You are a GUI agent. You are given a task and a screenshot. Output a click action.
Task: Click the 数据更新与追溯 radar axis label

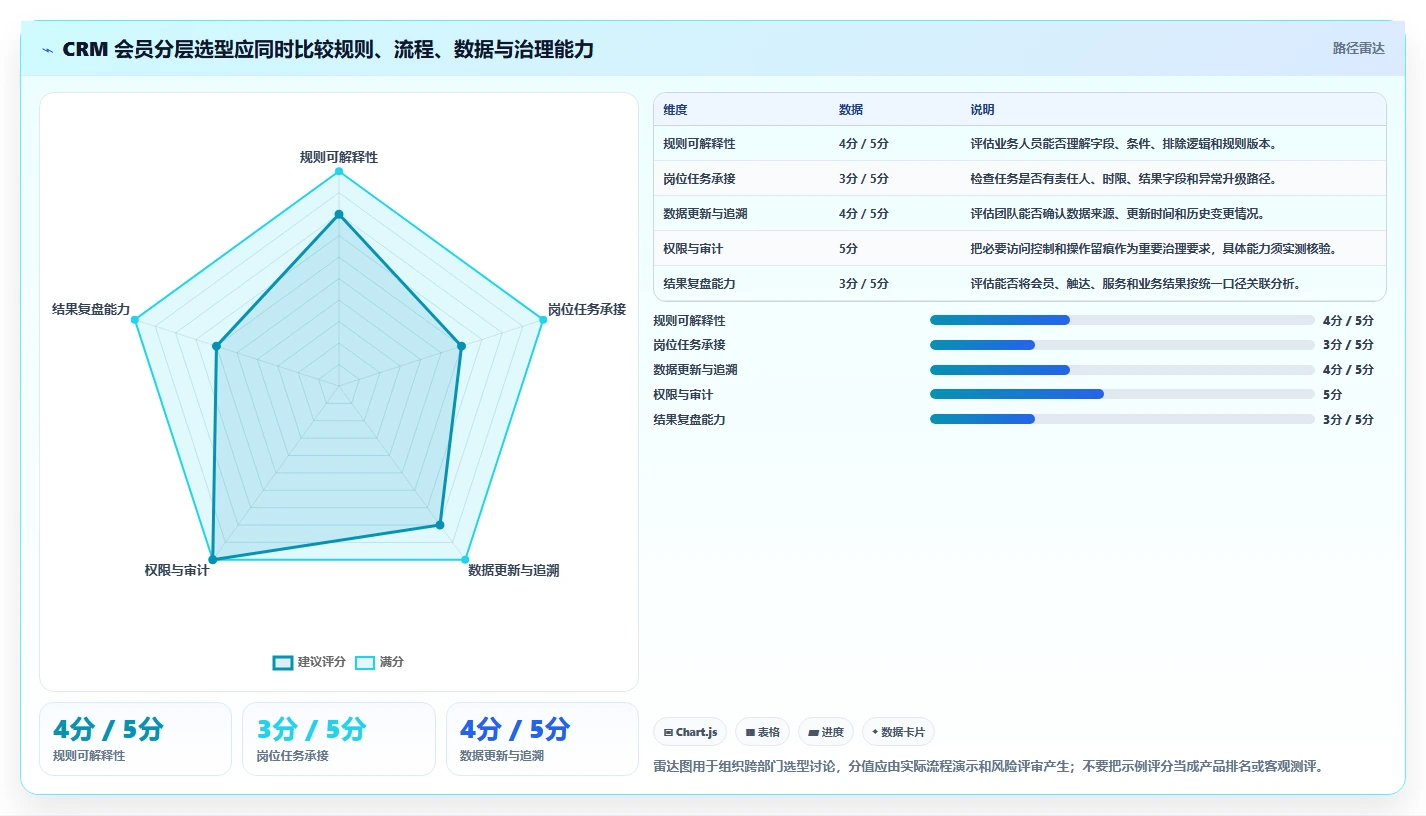[514, 570]
